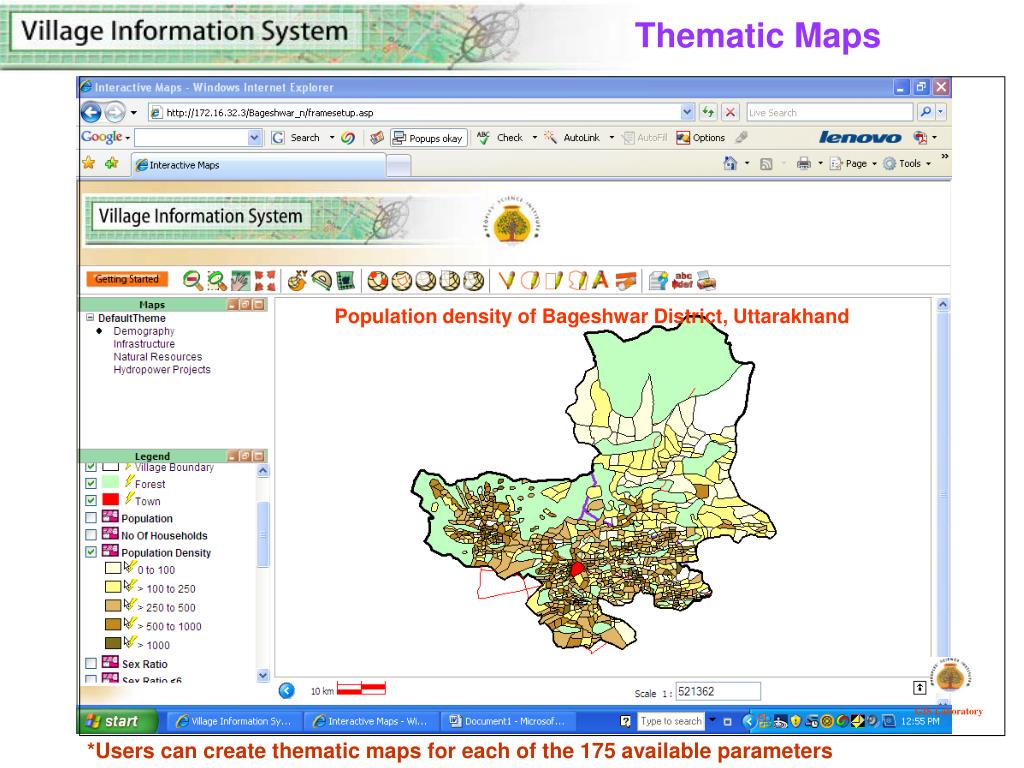The image size is (1024, 768).
Task: Uncheck the Population Density checkbox
Action: (x=91, y=552)
